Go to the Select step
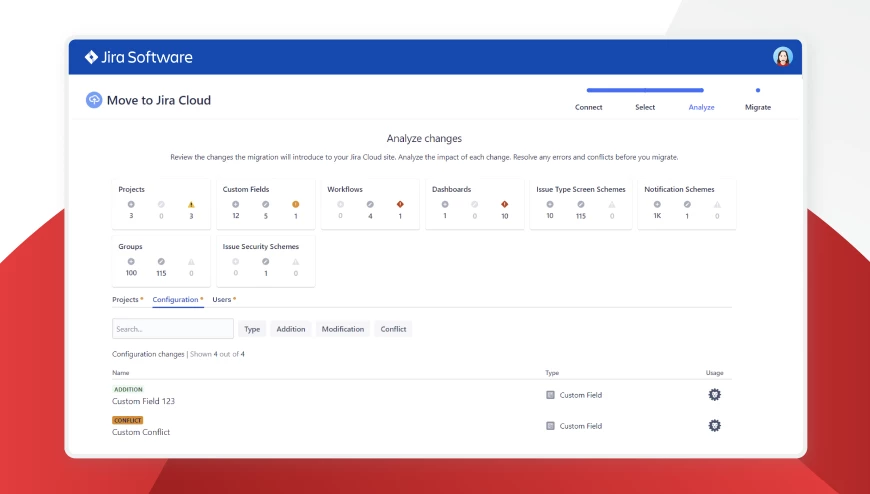 (645, 107)
